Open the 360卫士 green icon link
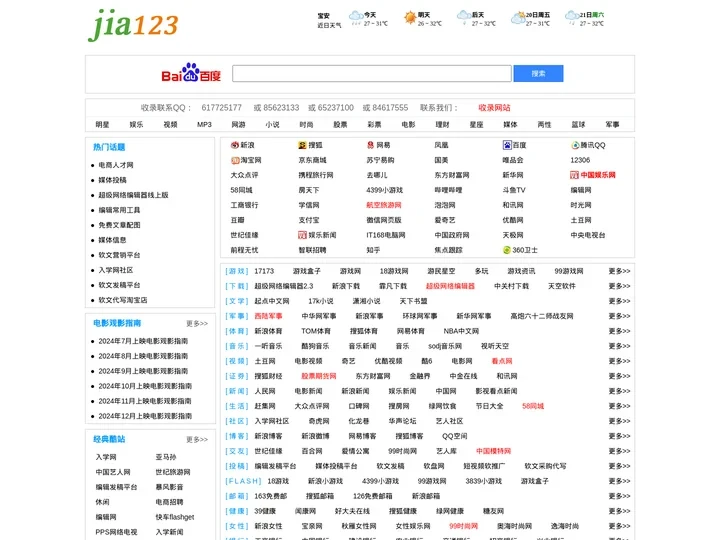 [x=507, y=250]
